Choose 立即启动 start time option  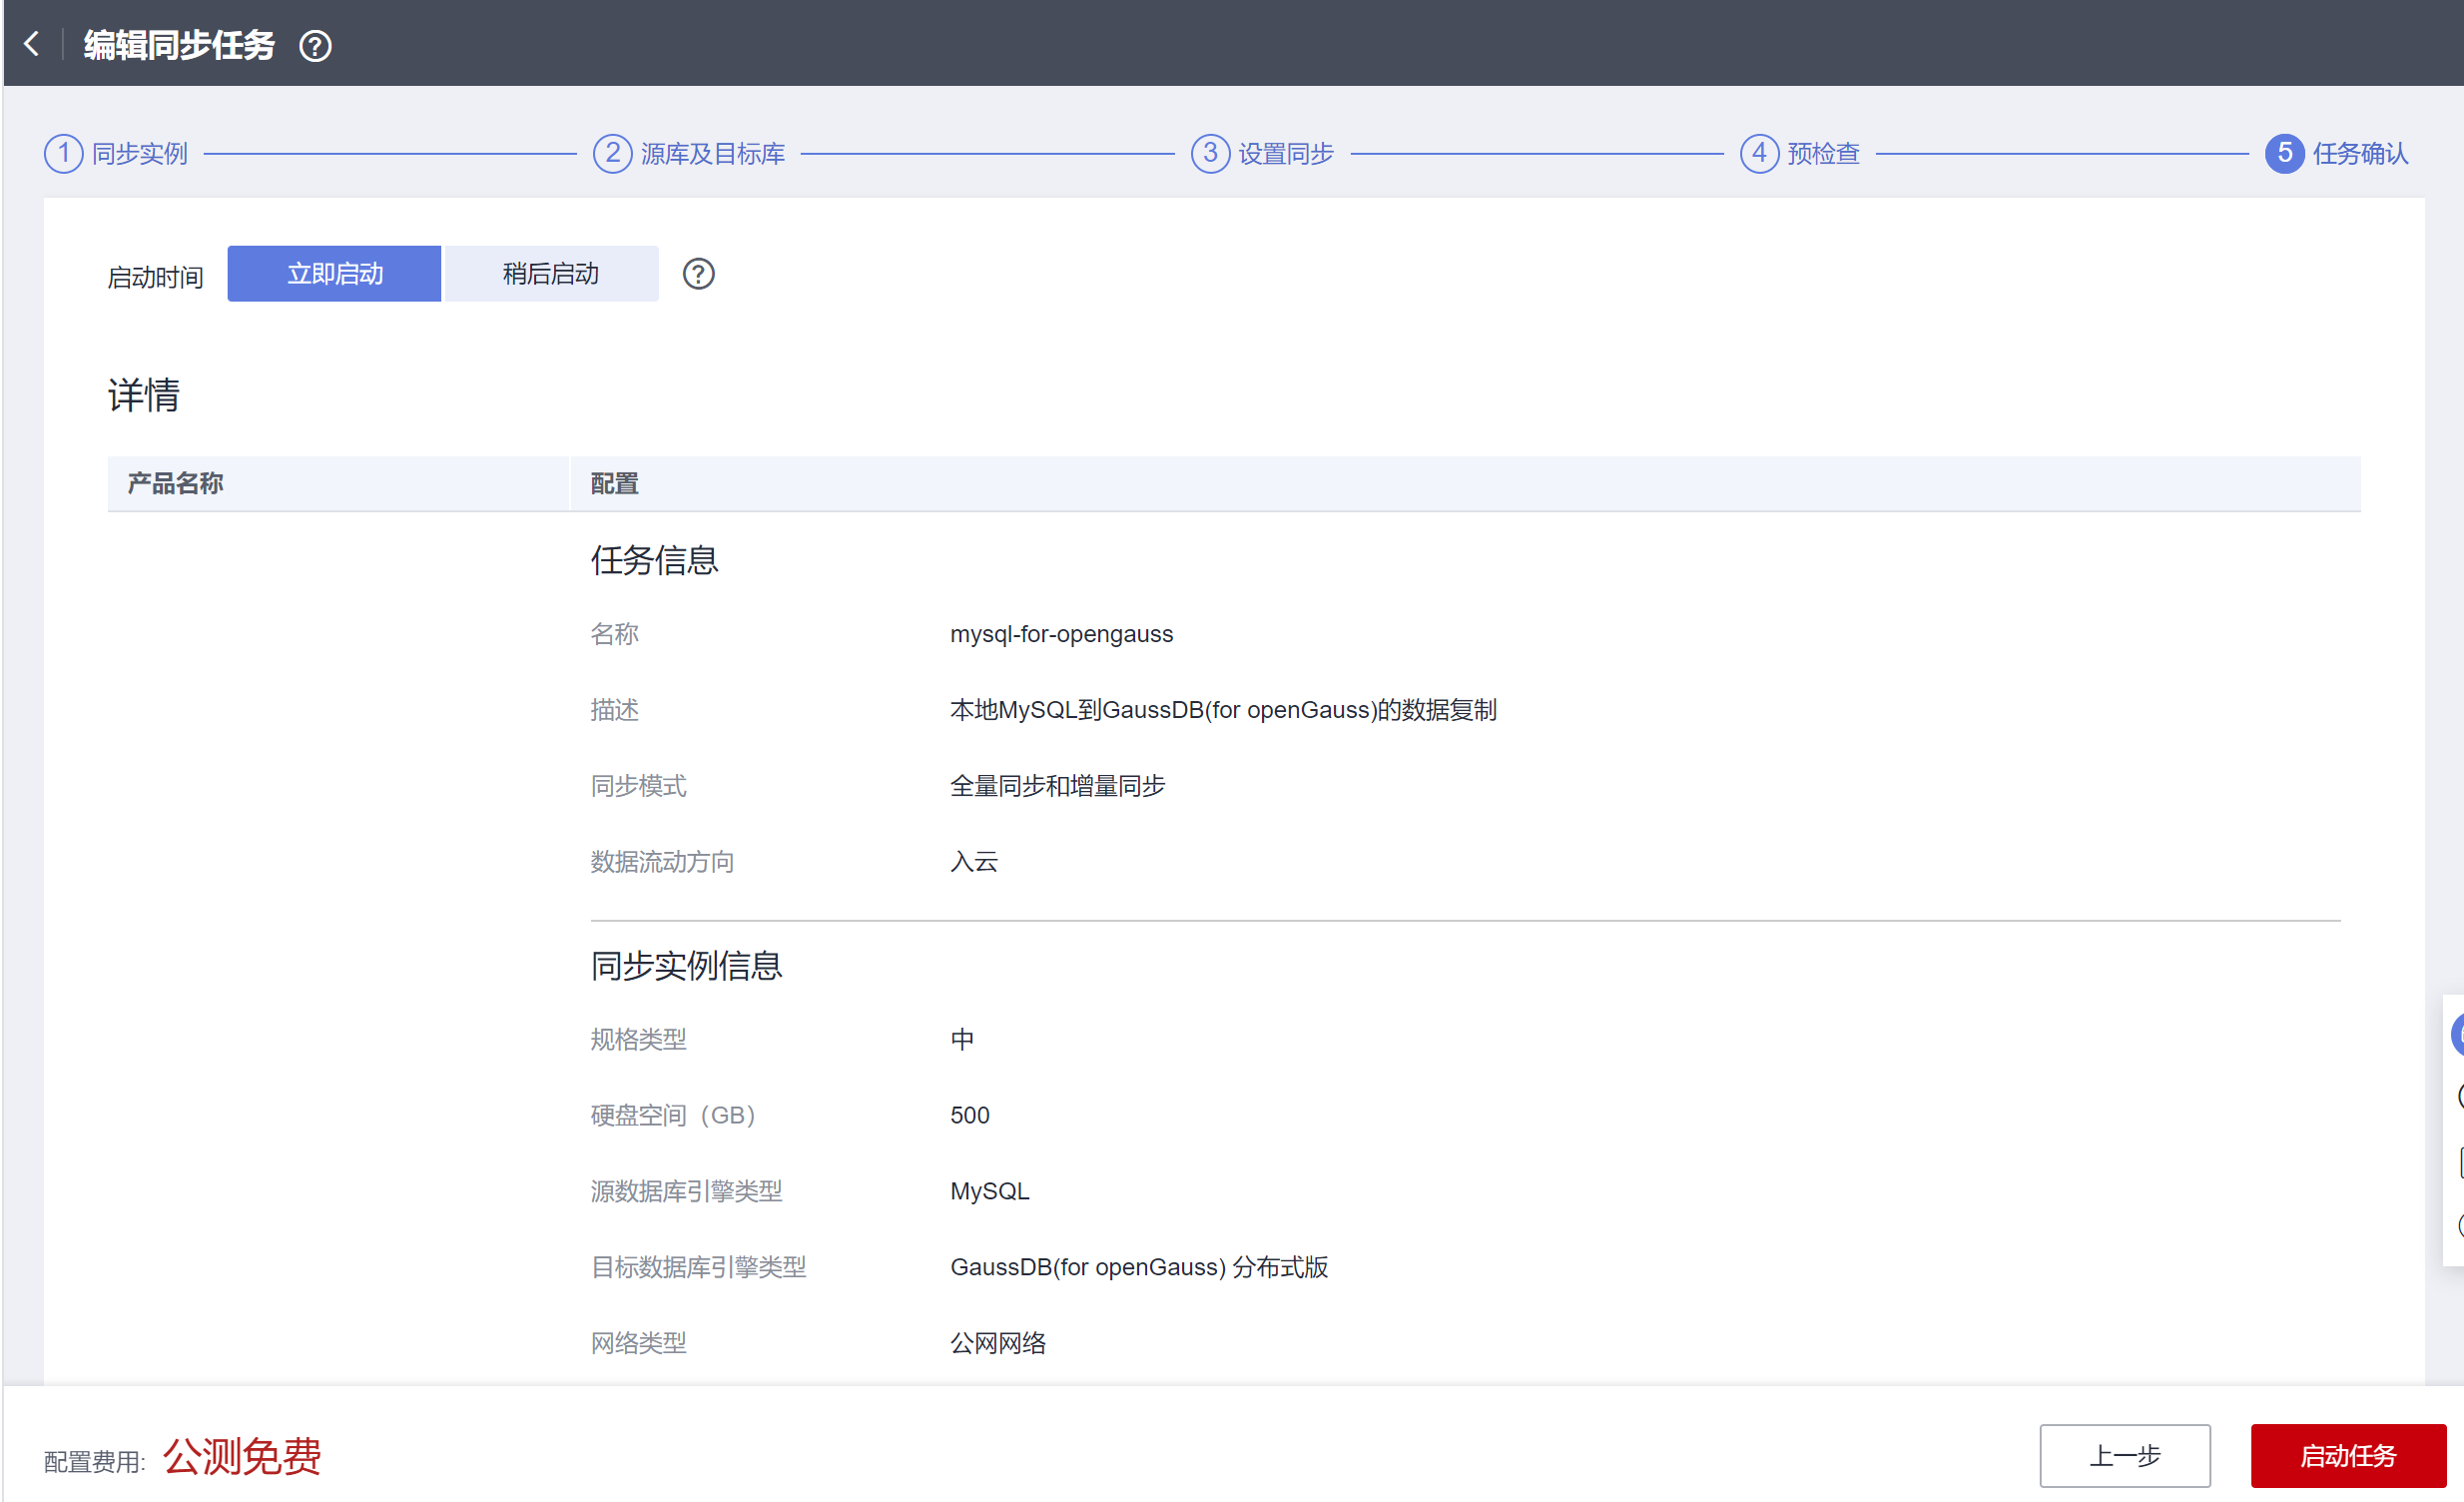click(334, 274)
